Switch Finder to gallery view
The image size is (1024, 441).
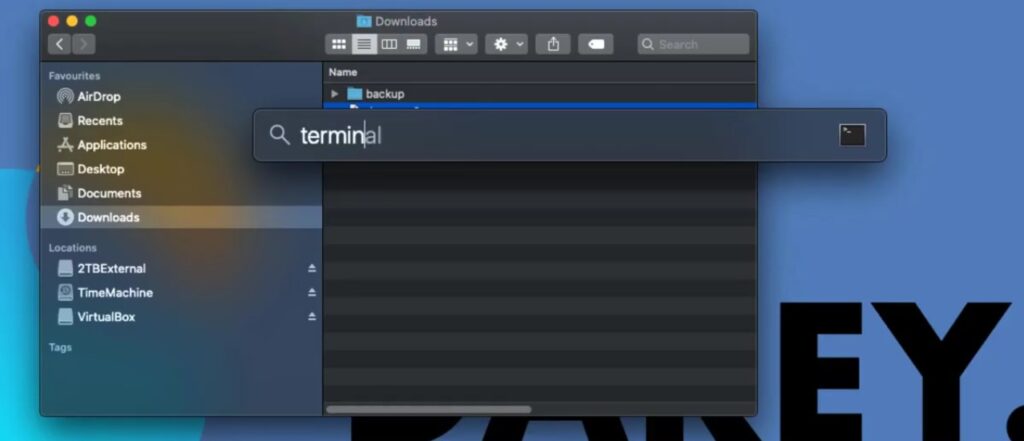414,44
